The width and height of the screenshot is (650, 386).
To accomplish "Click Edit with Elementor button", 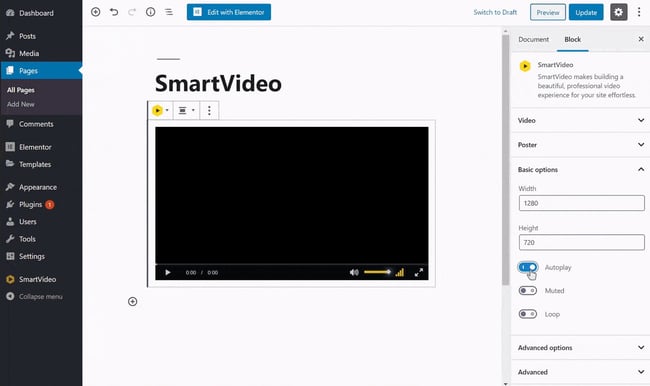I will coord(229,12).
